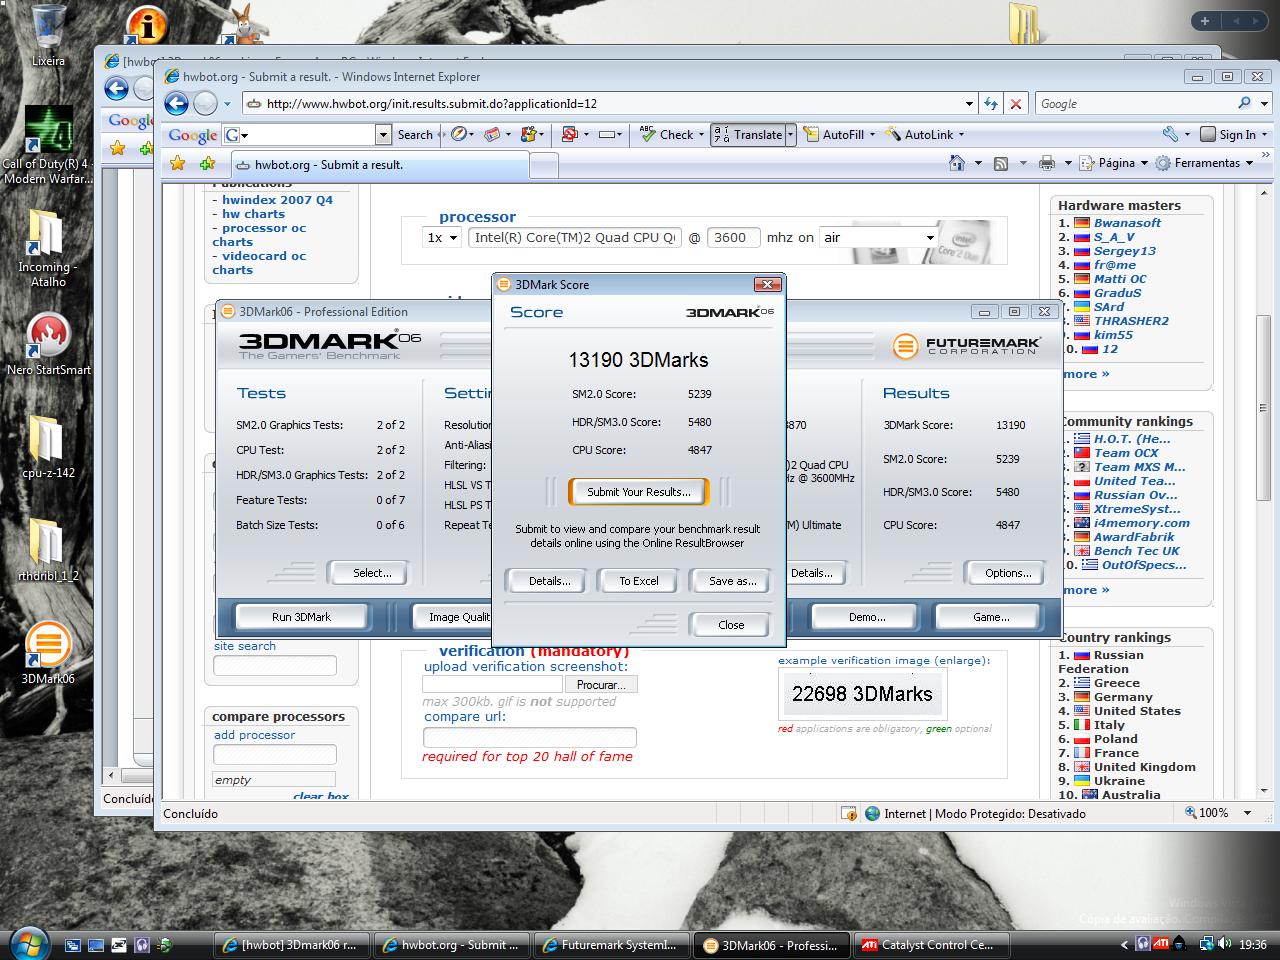This screenshot has width=1280, height=960.
Task: Expand Translate button dropdown arrow
Action: pos(790,134)
